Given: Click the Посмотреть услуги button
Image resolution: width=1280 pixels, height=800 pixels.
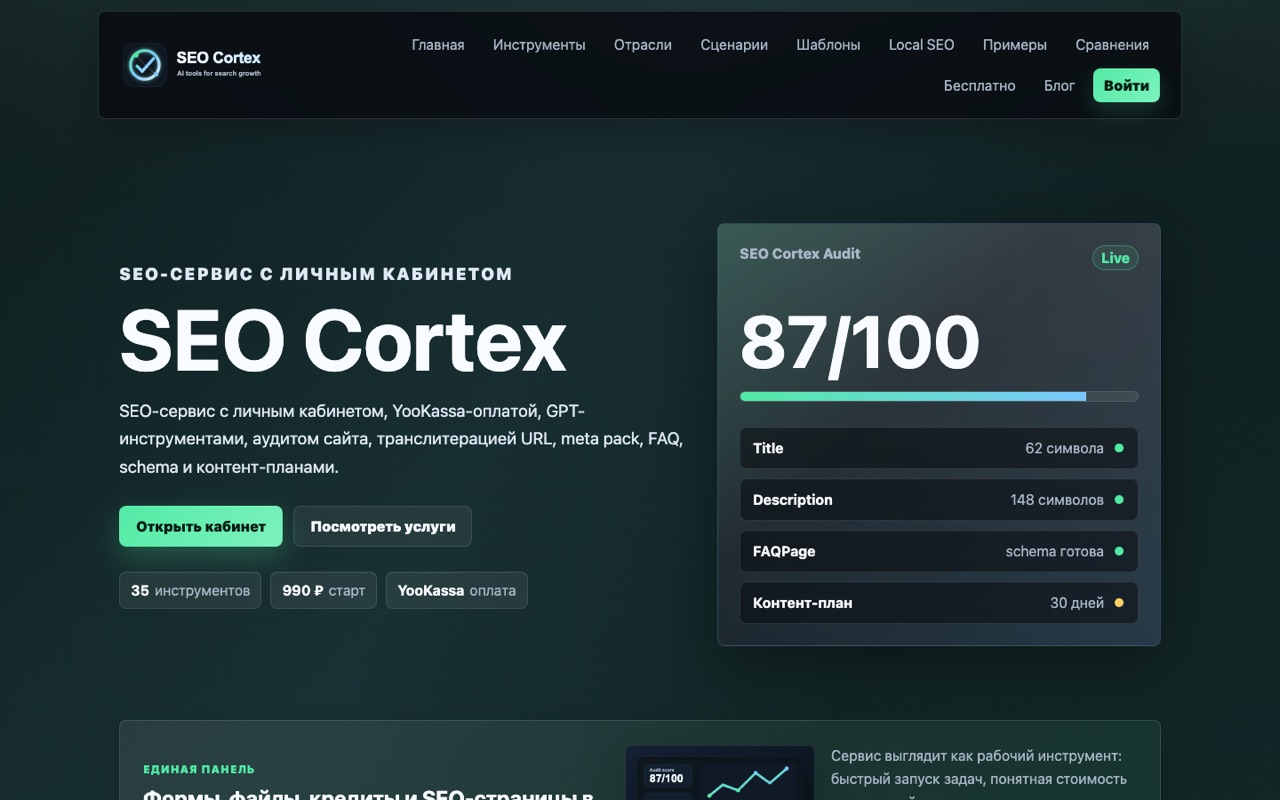Looking at the screenshot, I should coord(382,526).
